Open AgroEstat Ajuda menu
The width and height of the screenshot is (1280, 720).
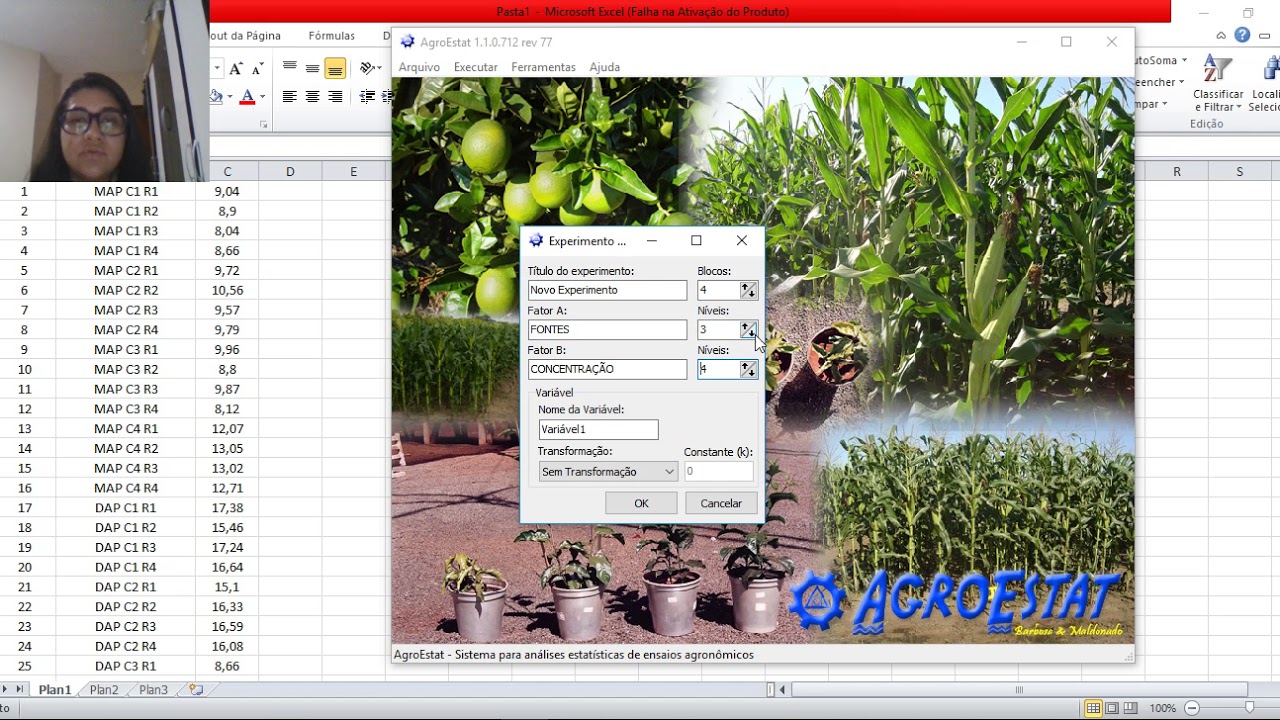(x=604, y=67)
